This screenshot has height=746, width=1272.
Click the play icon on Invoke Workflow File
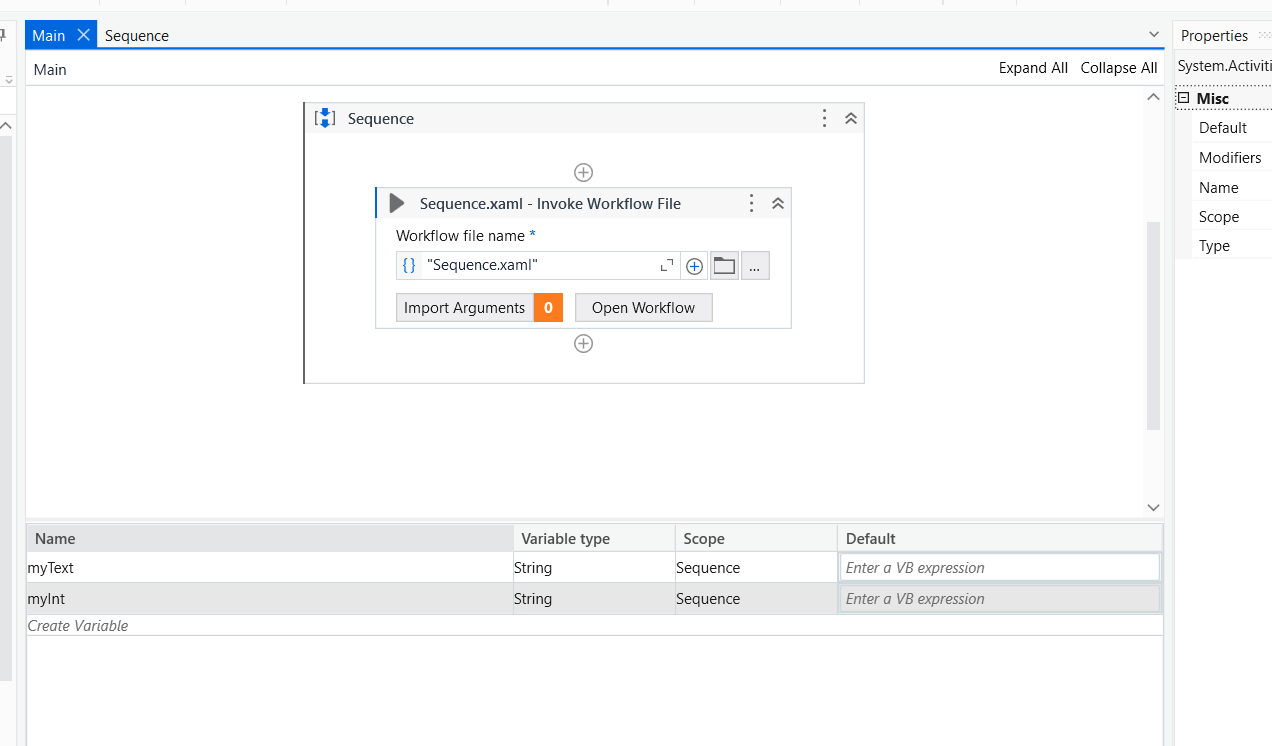[x=396, y=202]
